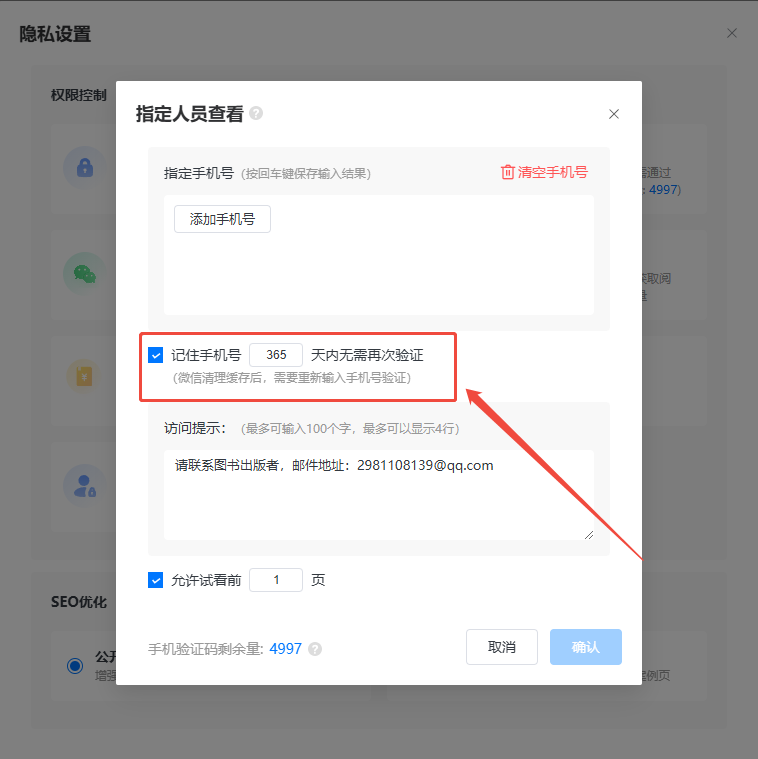Click the 取消 button
758x759 pixels.
click(x=501, y=647)
